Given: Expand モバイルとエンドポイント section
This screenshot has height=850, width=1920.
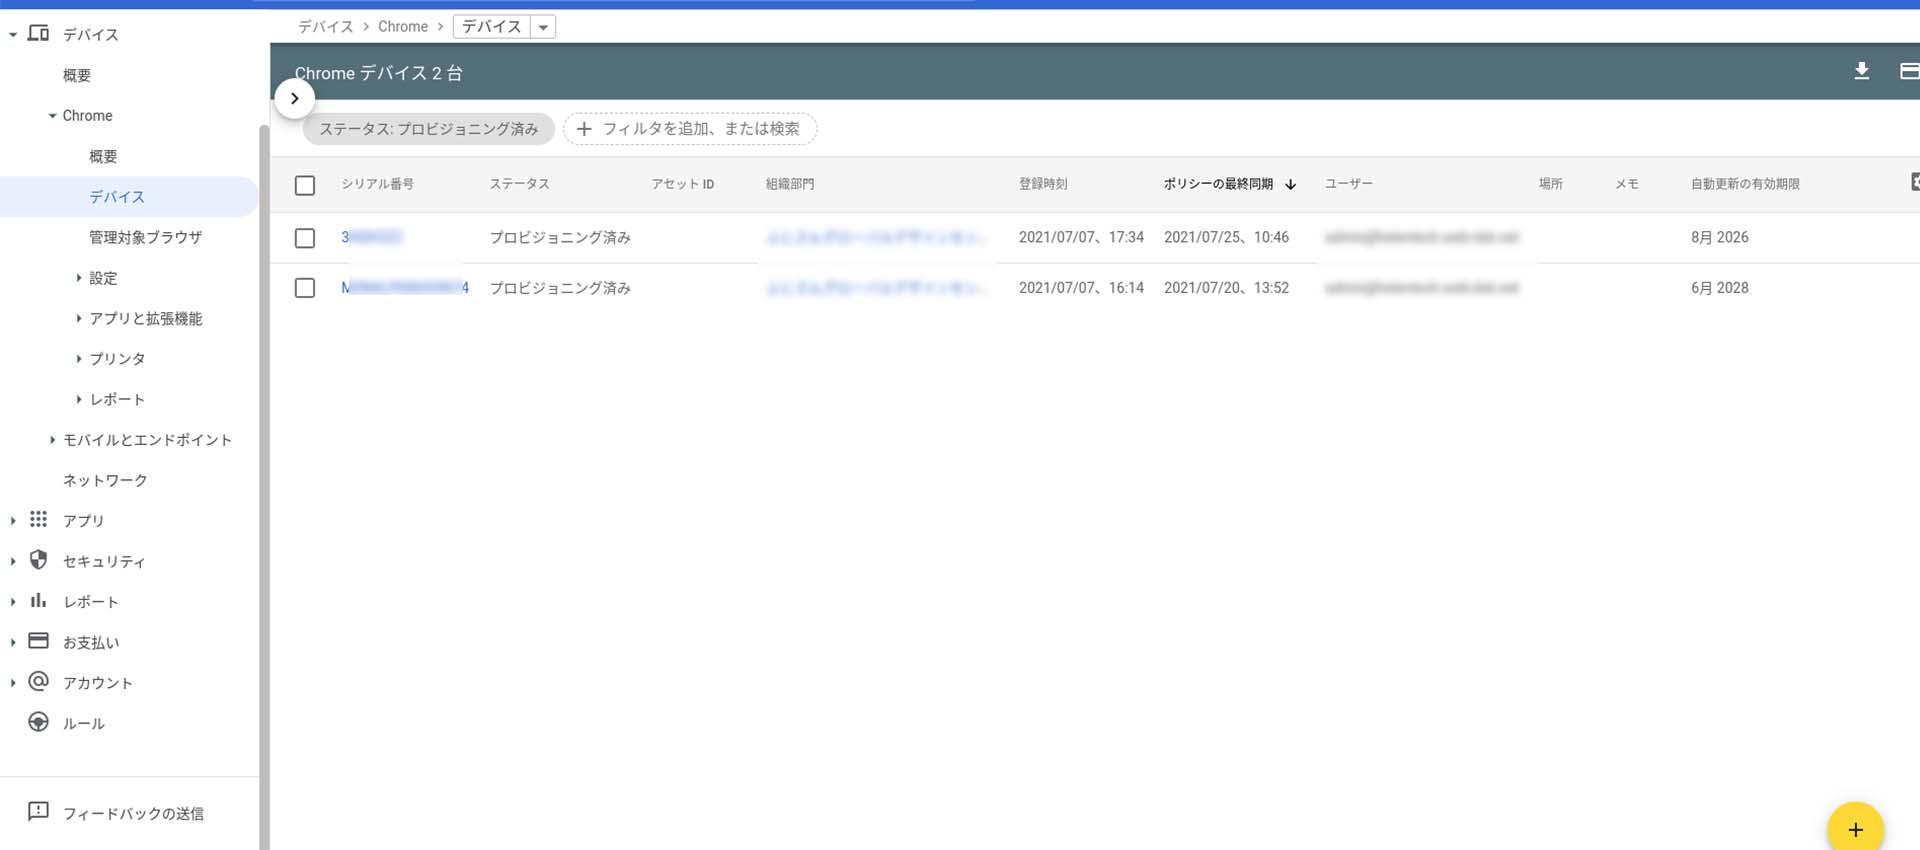Looking at the screenshot, I should click(x=52, y=439).
